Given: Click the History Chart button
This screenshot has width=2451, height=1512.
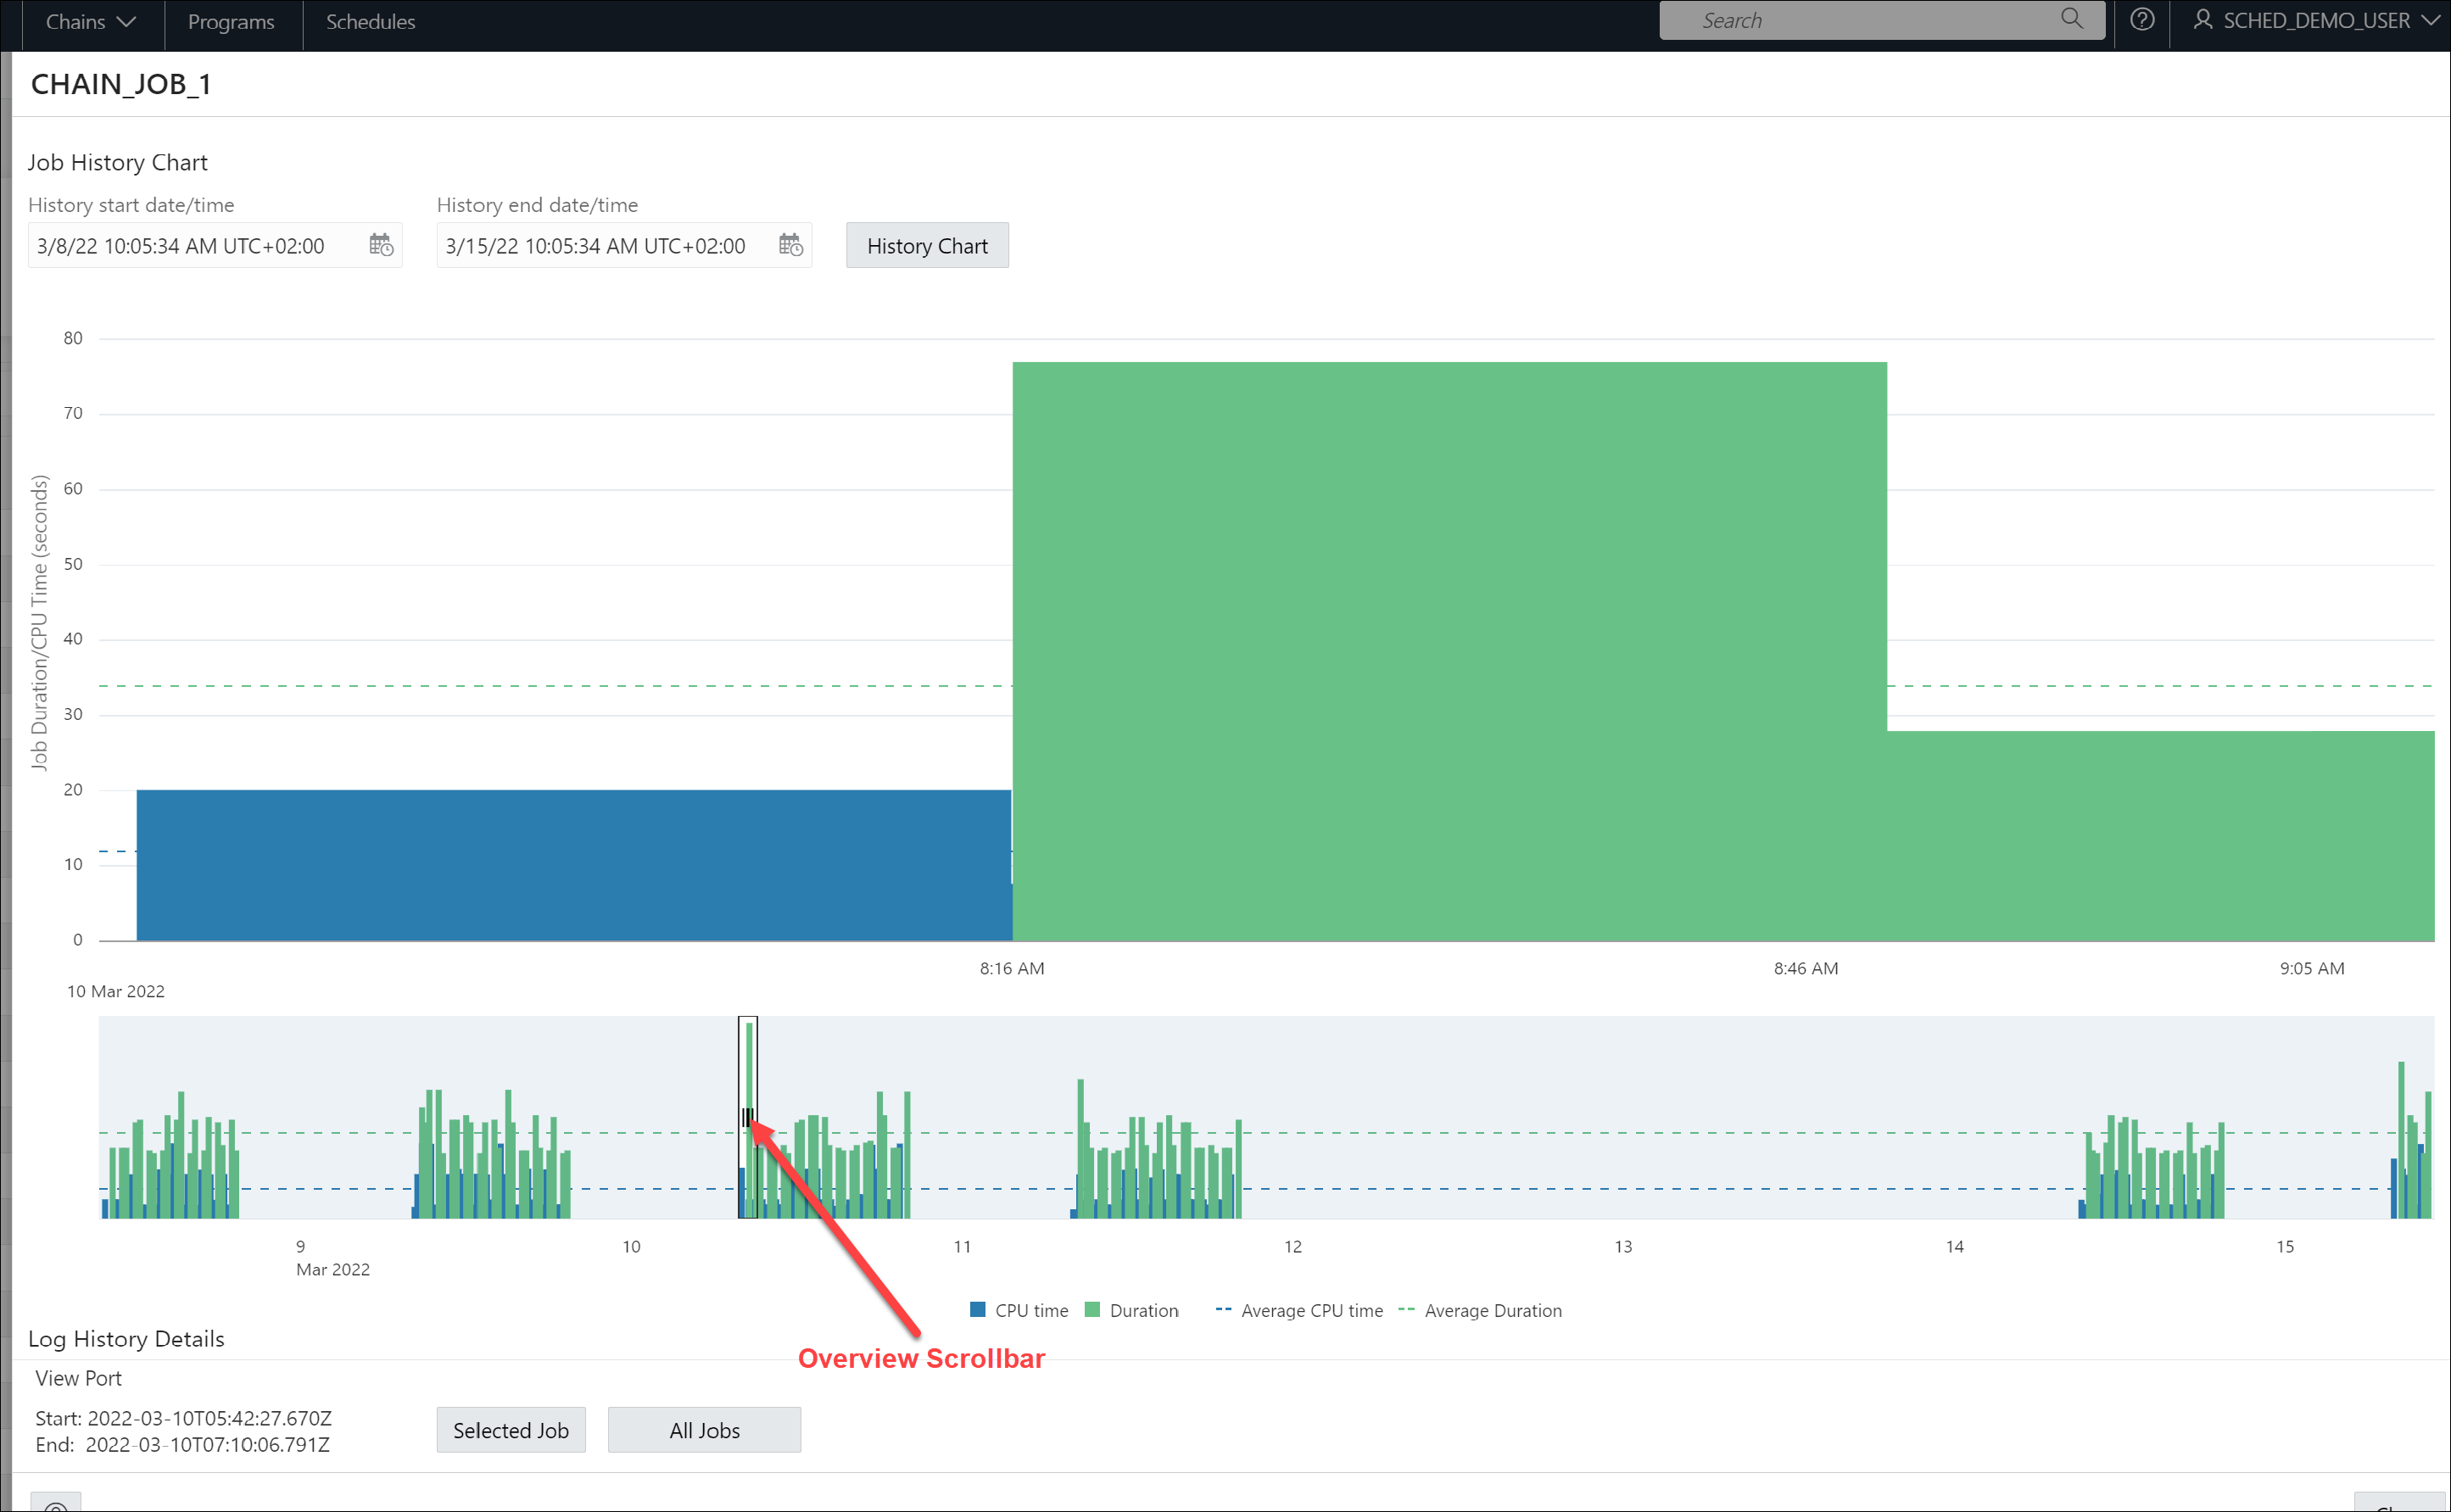Looking at the screenshot, I should [x=926, y=246].
